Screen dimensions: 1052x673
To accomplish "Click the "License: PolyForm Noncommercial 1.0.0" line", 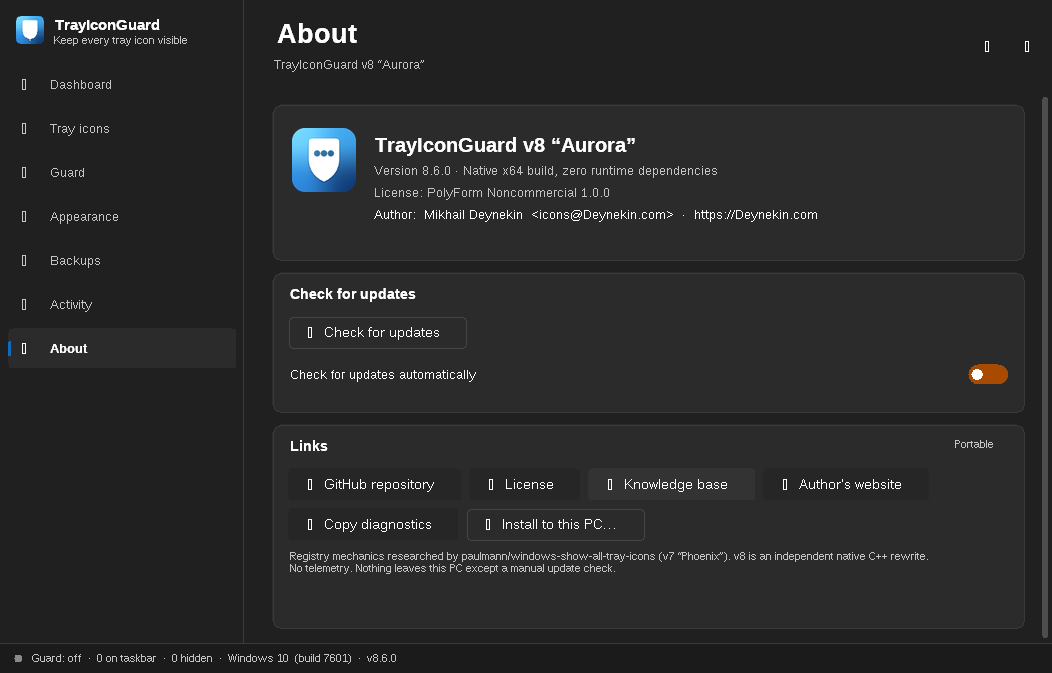I will 492,193.
